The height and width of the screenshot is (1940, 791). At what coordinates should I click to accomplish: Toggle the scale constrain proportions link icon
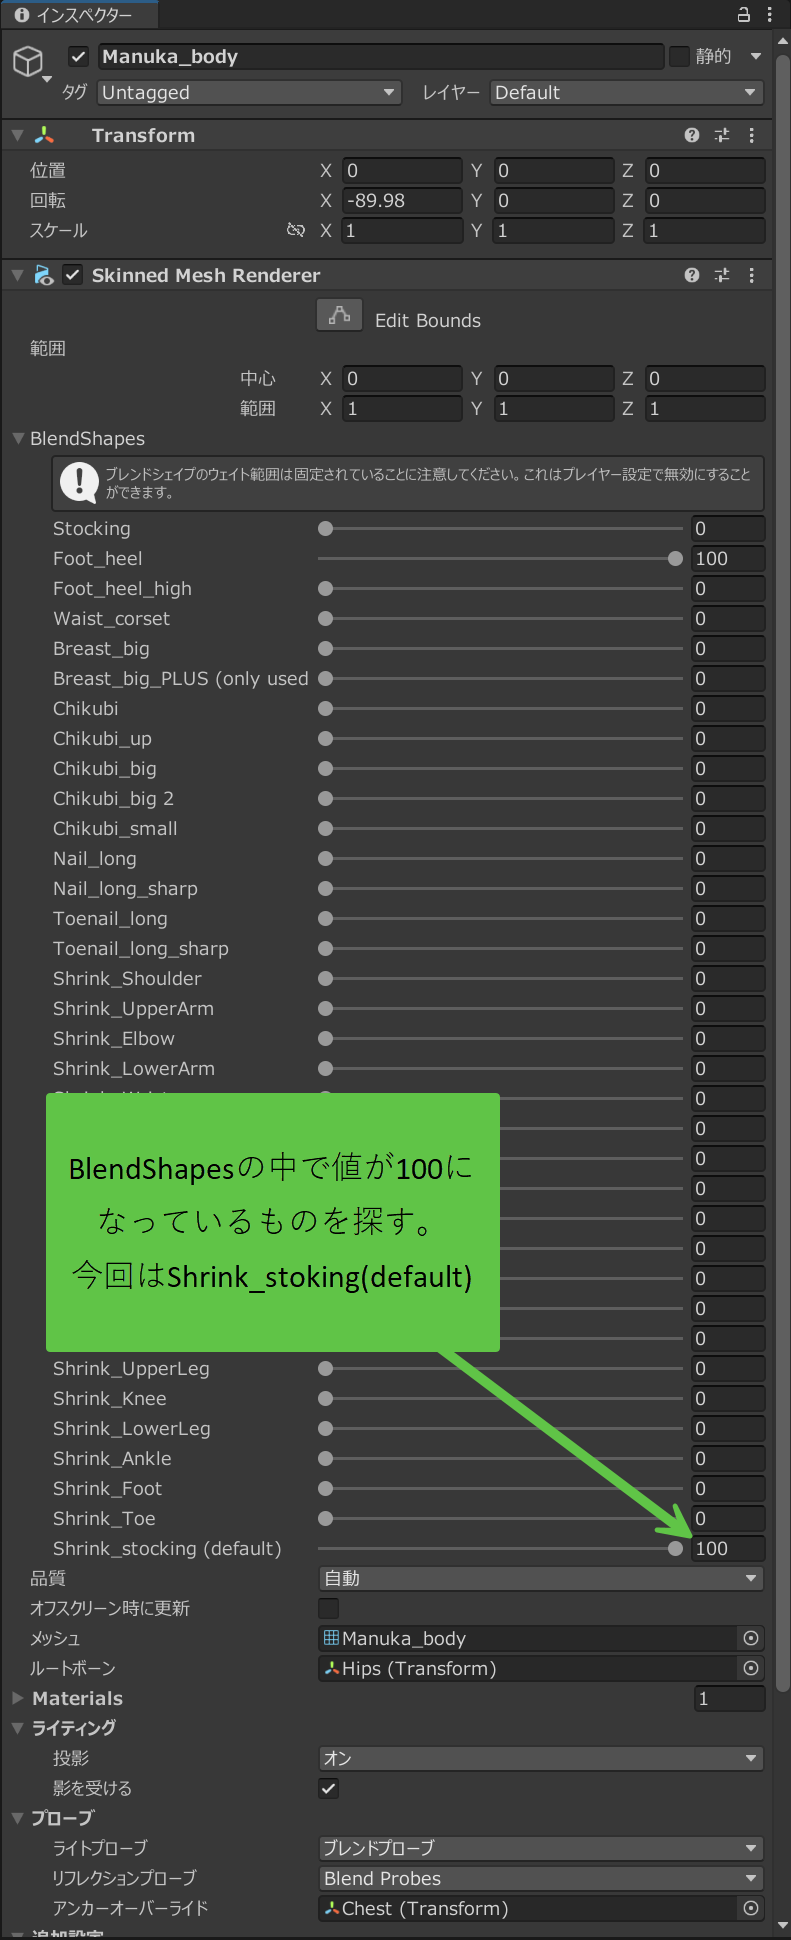(295, 230)
